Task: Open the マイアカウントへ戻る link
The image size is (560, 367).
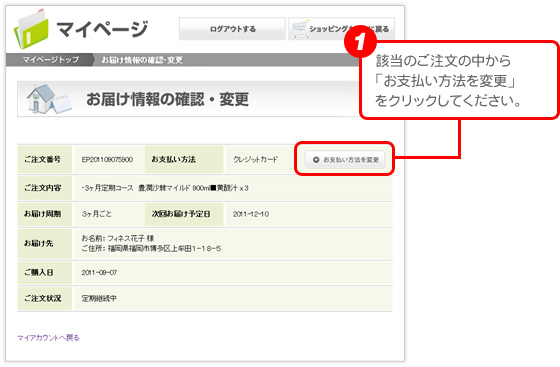Action: pos(48,337)
